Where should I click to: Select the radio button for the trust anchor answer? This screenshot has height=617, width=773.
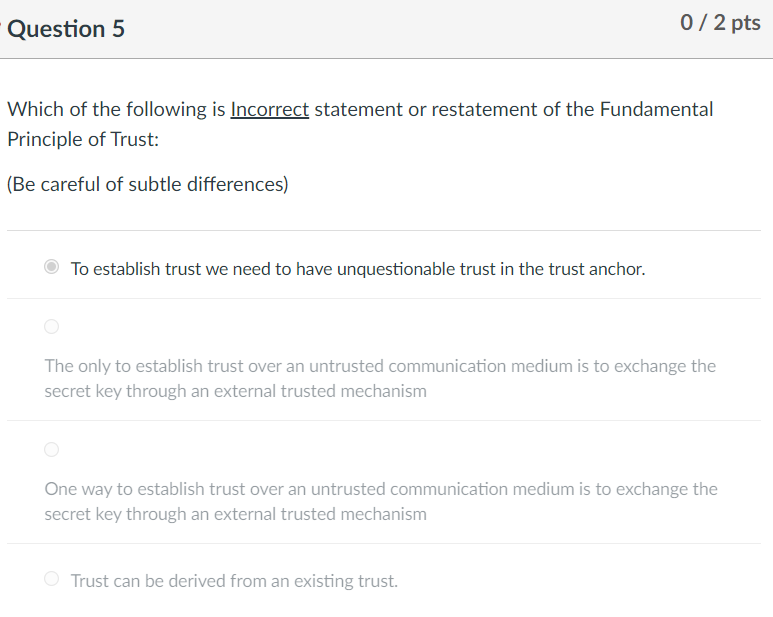pyautogui.click(x=52, y=268)
